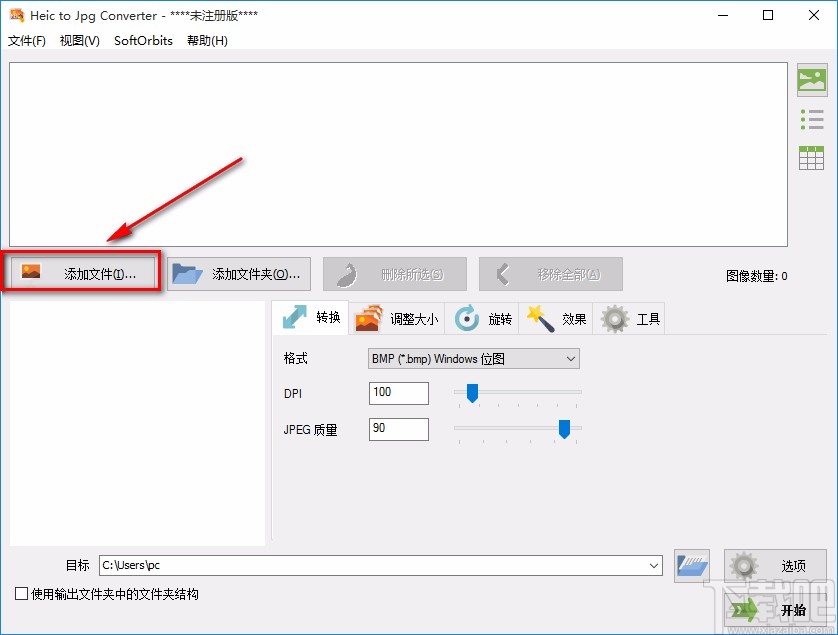
Task: Adjust the JPEG 质量 quality slider
Action: click(564, 430)
